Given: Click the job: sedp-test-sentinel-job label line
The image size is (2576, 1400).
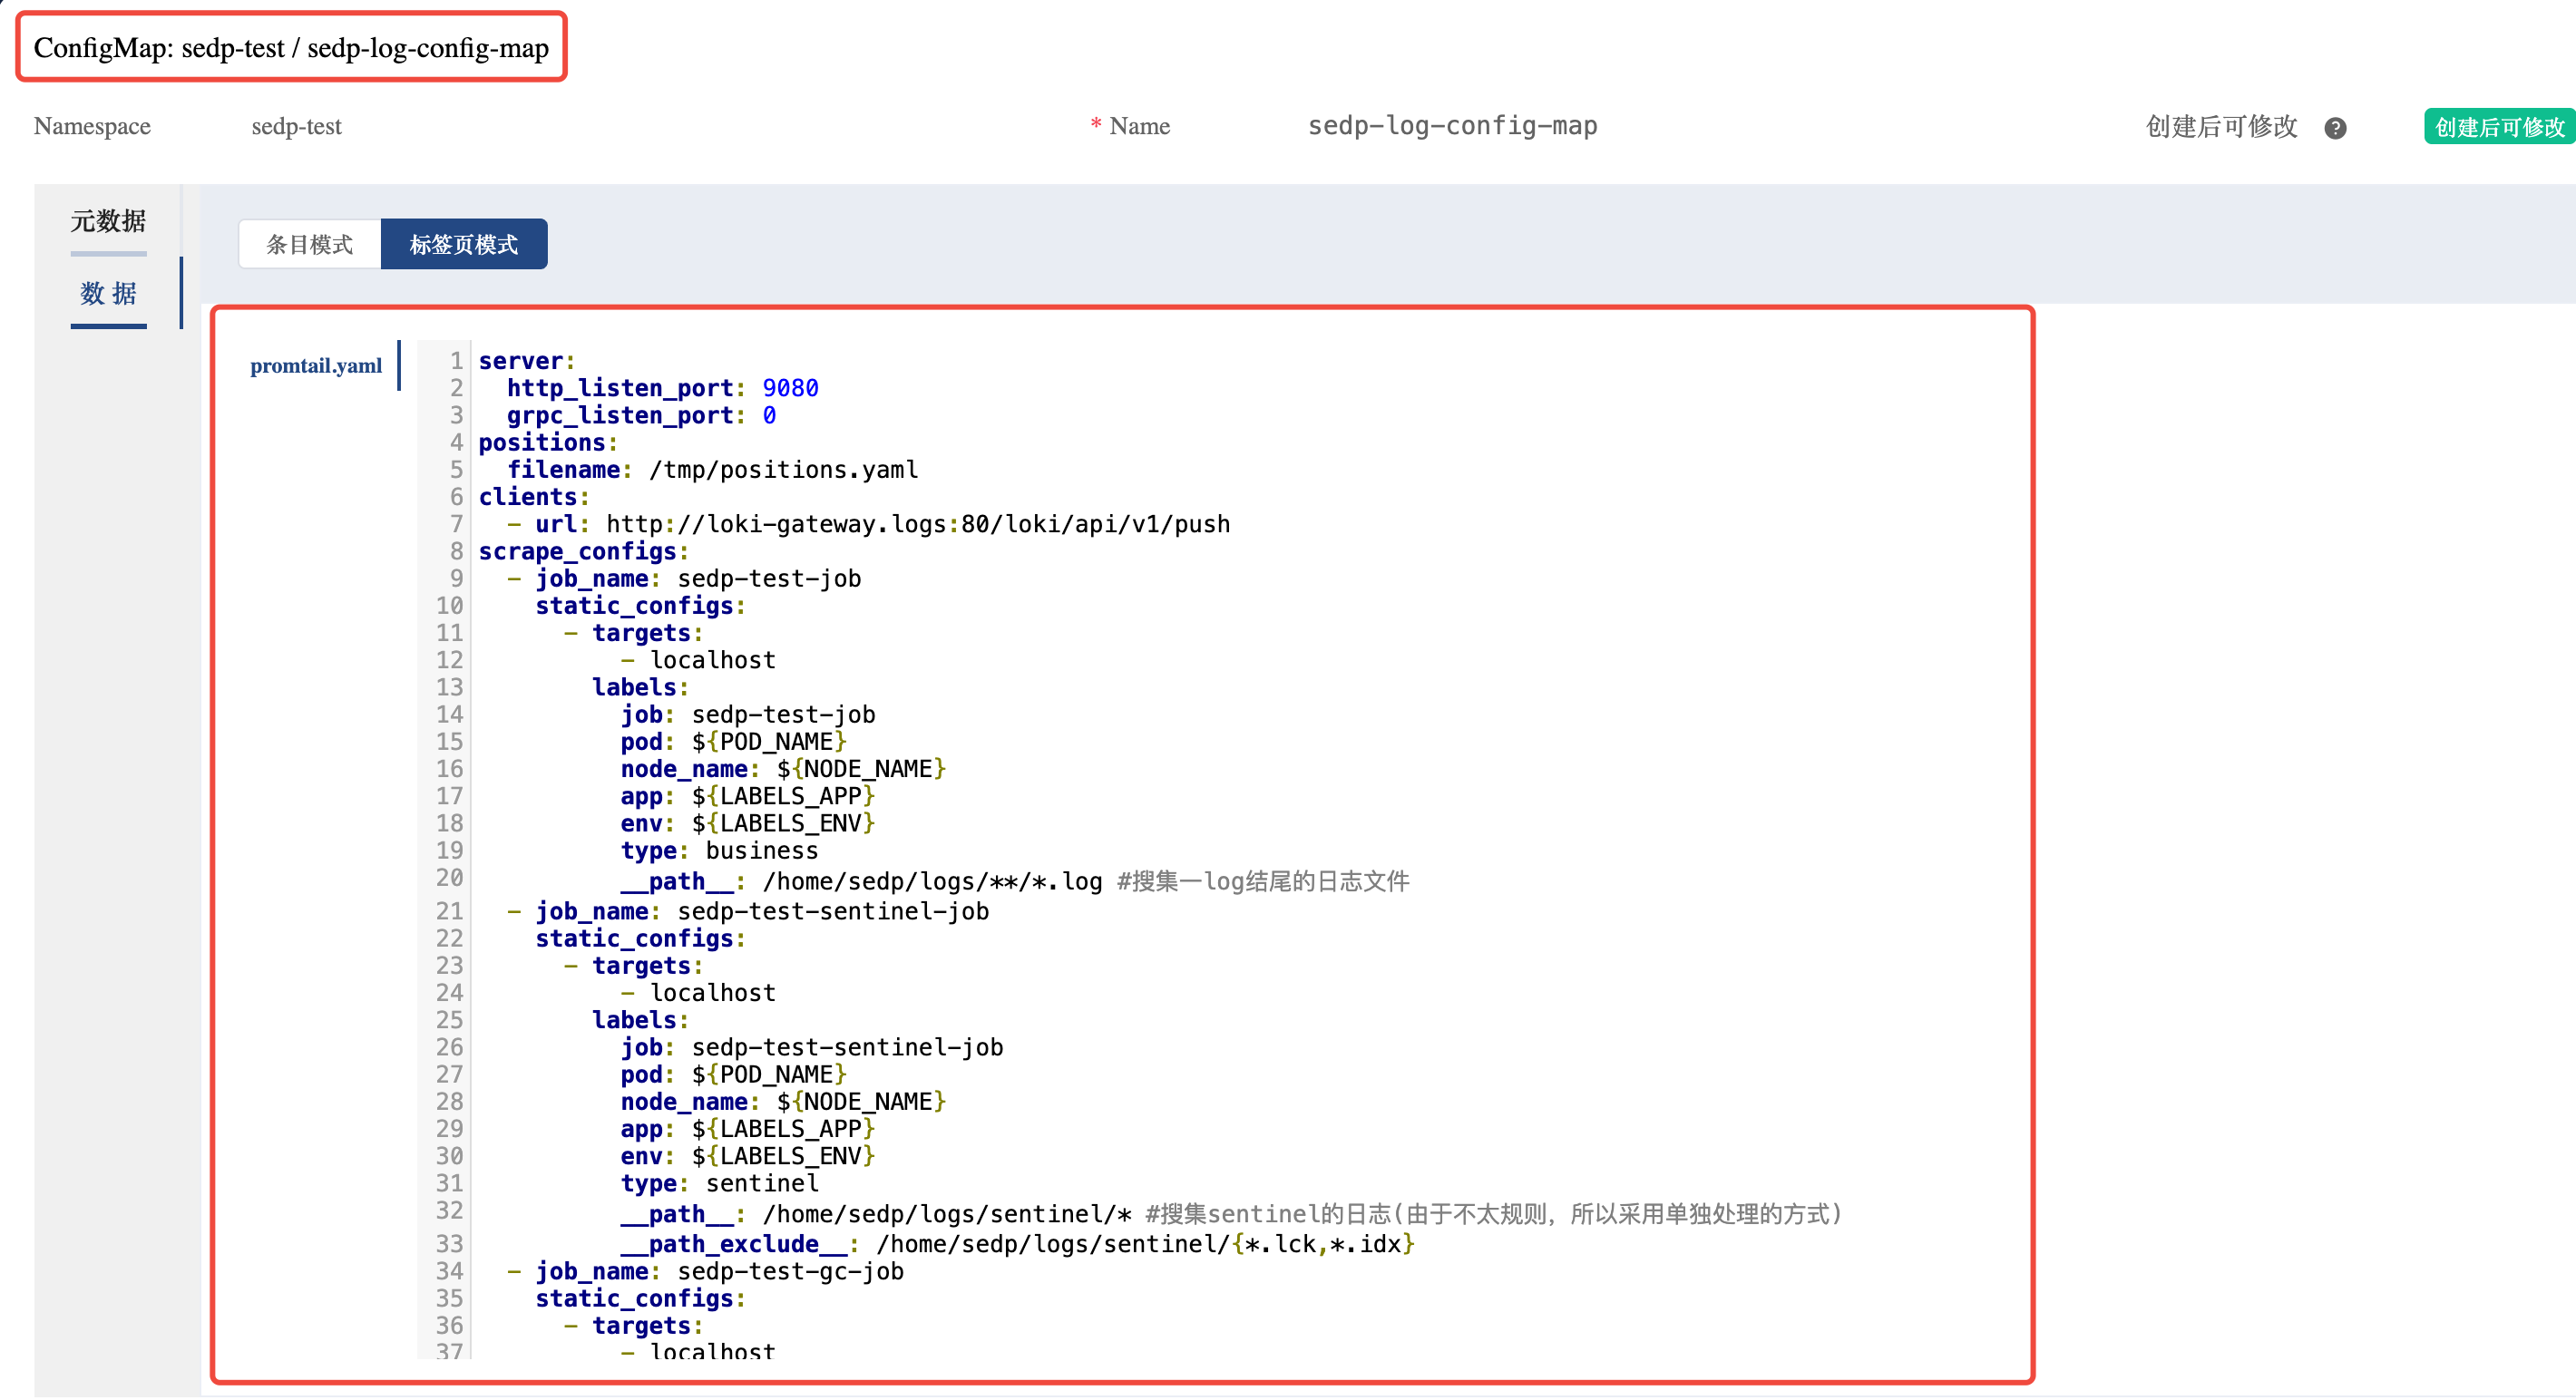Looking at the screenshot, I should point(812,1047).
